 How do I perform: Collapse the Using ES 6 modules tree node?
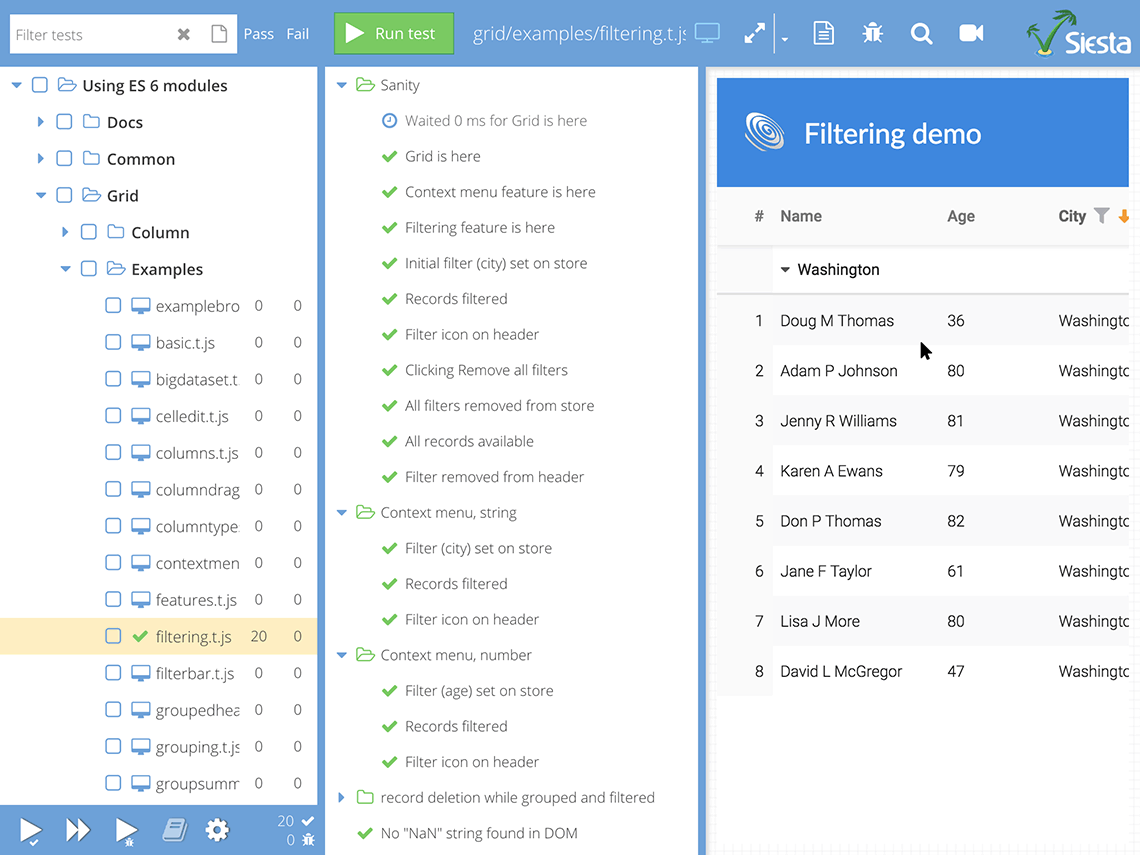pyautogui.click(x=17, y=86)
